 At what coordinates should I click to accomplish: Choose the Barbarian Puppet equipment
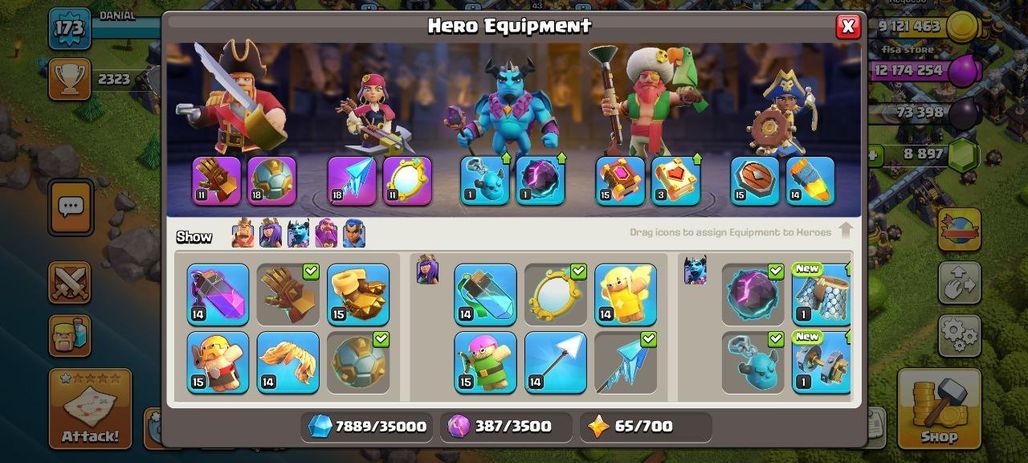point(218,363)
